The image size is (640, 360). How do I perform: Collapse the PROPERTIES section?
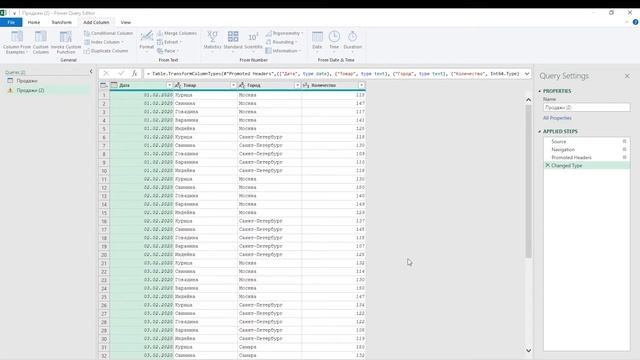[540, 91]
